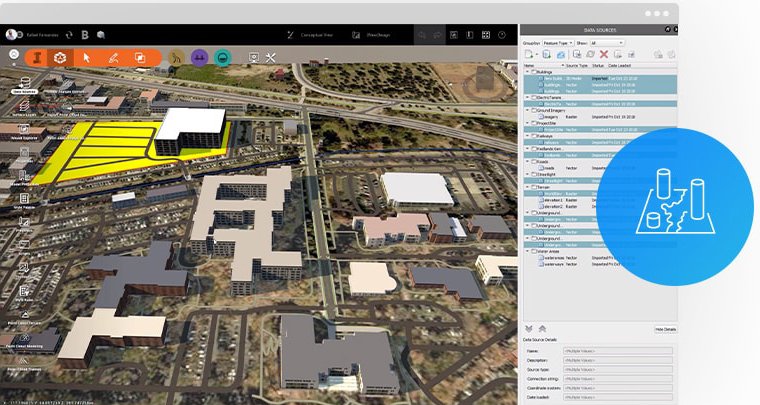Click the pencil edit tool in orange toolbar
This screenshot has height=405, width=760.
click(x=113, y=58)
